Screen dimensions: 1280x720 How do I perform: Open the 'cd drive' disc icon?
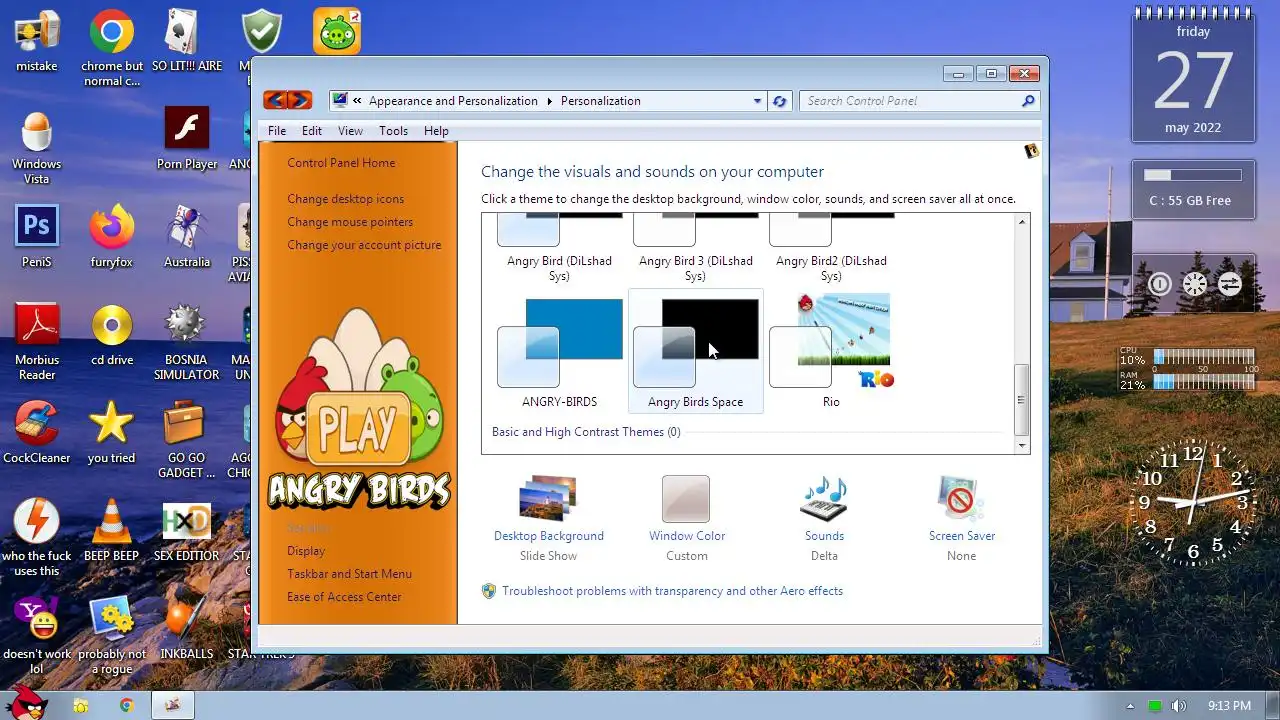(x=112, y=335)
